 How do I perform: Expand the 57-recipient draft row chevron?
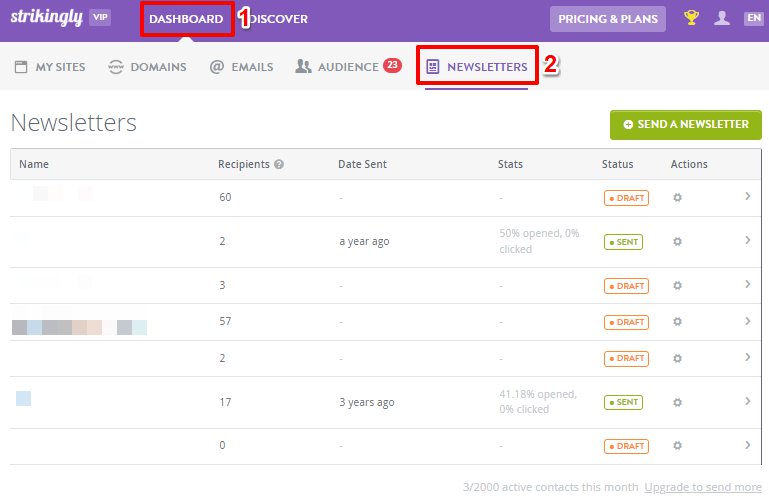[x=747, y=321]
